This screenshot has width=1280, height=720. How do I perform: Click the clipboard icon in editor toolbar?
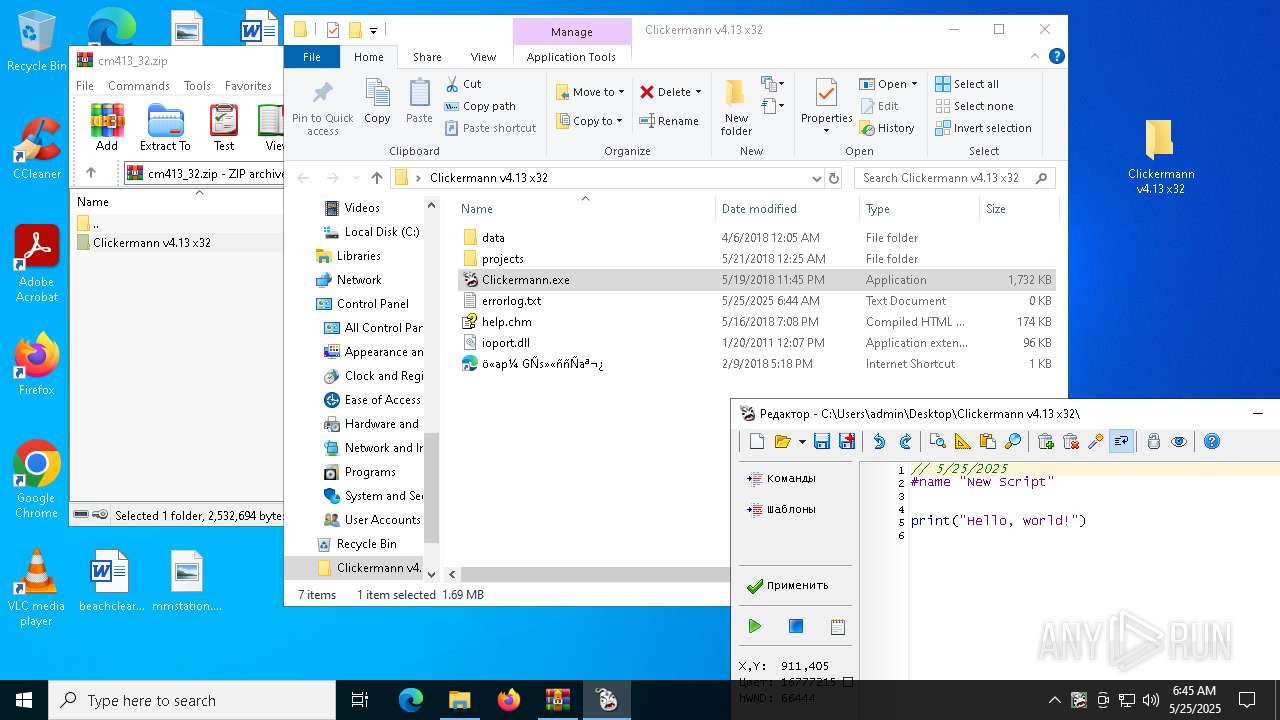[x=988, y=442]
